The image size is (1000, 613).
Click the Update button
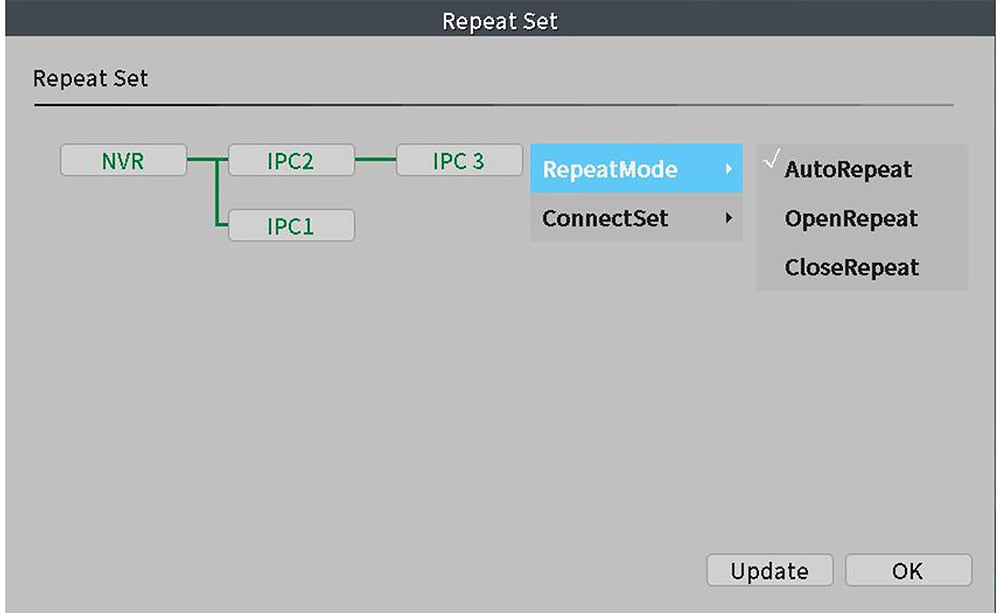coord(770,570)
